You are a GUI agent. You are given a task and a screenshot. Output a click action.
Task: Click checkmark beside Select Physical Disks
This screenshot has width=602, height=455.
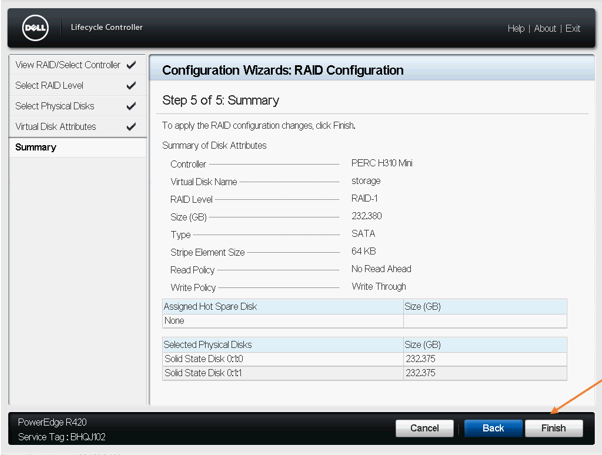click(x=131, y=106)
